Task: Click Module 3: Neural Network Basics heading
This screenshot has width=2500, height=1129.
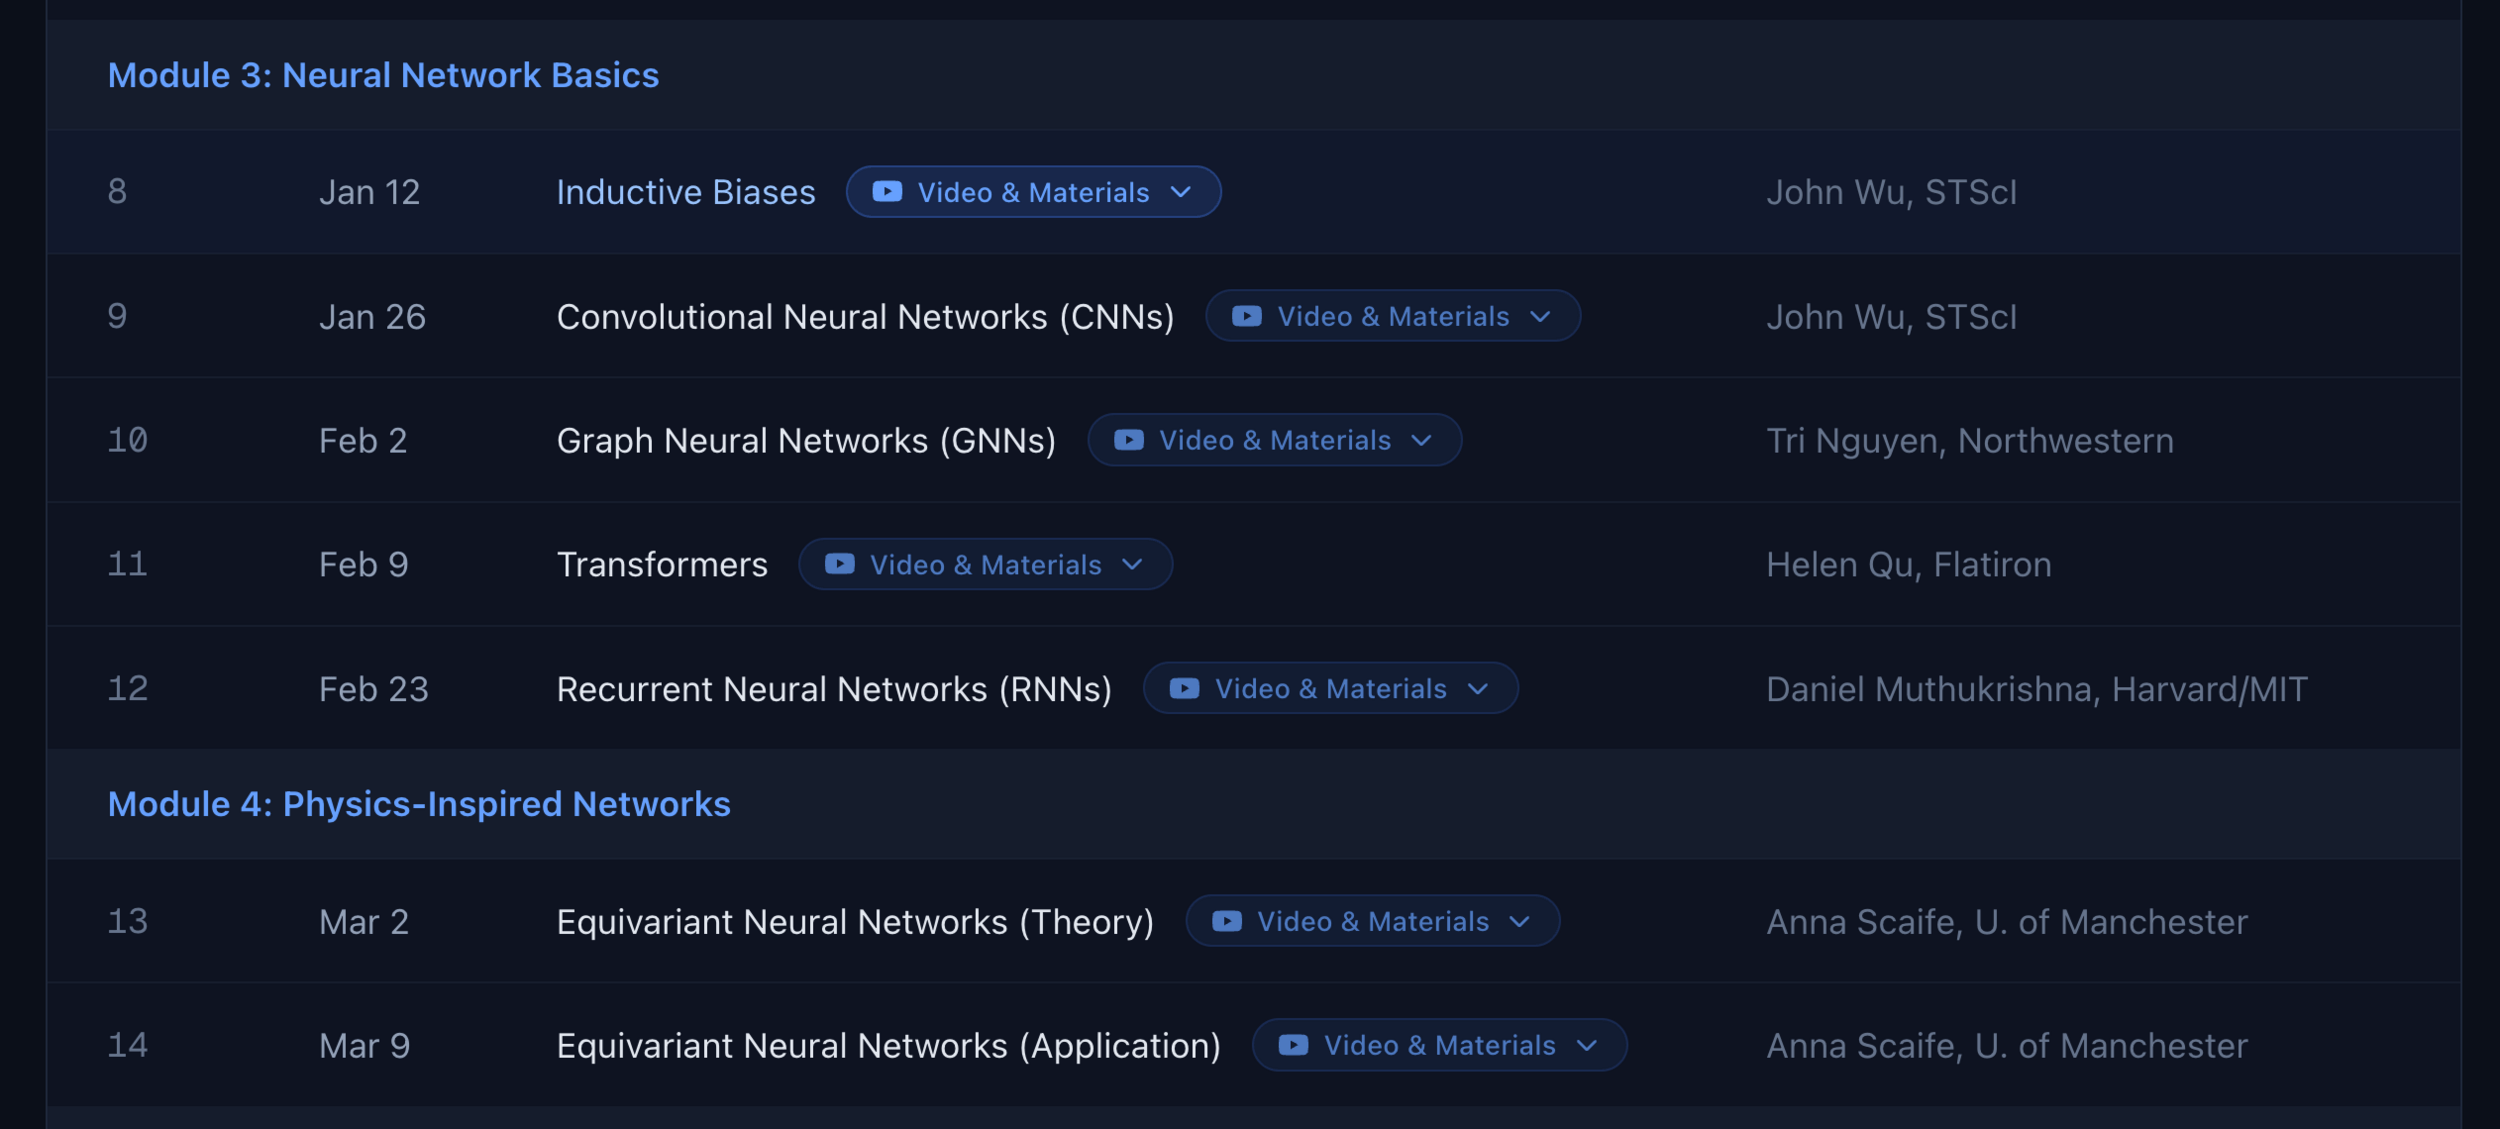Action: coord(383,75)
